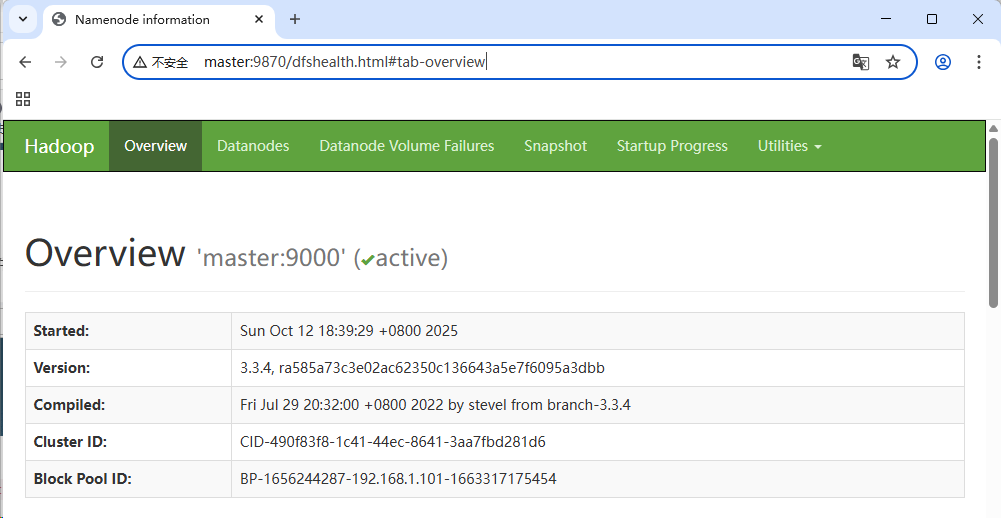The image size is (1001, 518).
Task: Close the Namenode information tab
Action: 259,19
